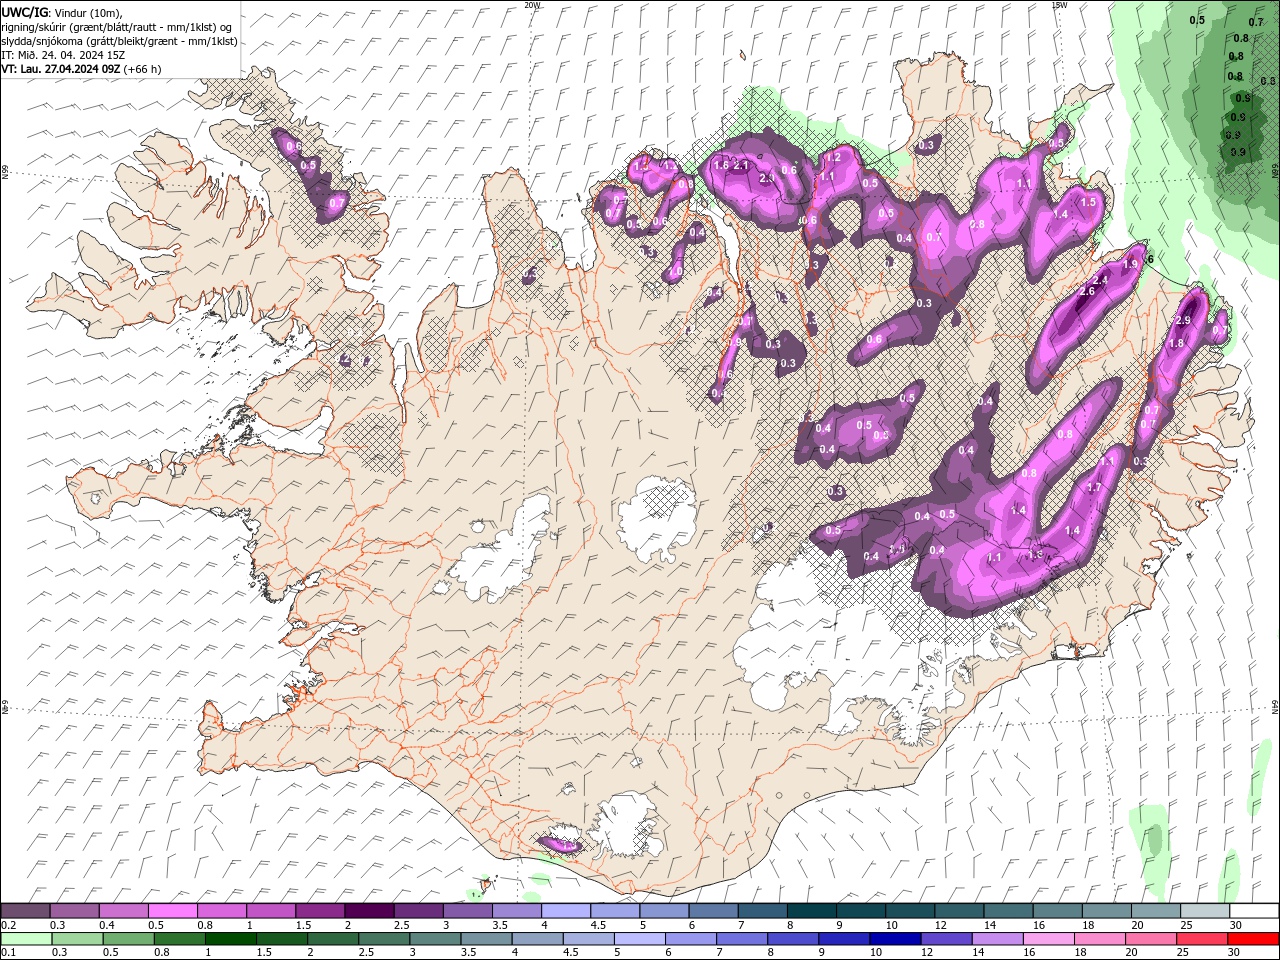The image size is (1280, 960).
Task: Click the 'Vindur (10m)' label in header
Action: 87,13
